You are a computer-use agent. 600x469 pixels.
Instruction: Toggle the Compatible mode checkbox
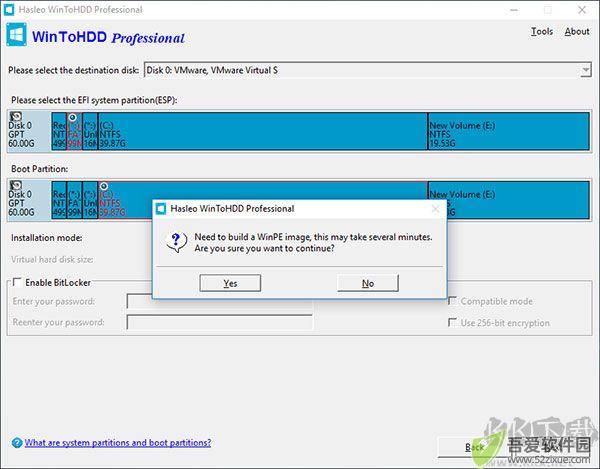(452, 301)
